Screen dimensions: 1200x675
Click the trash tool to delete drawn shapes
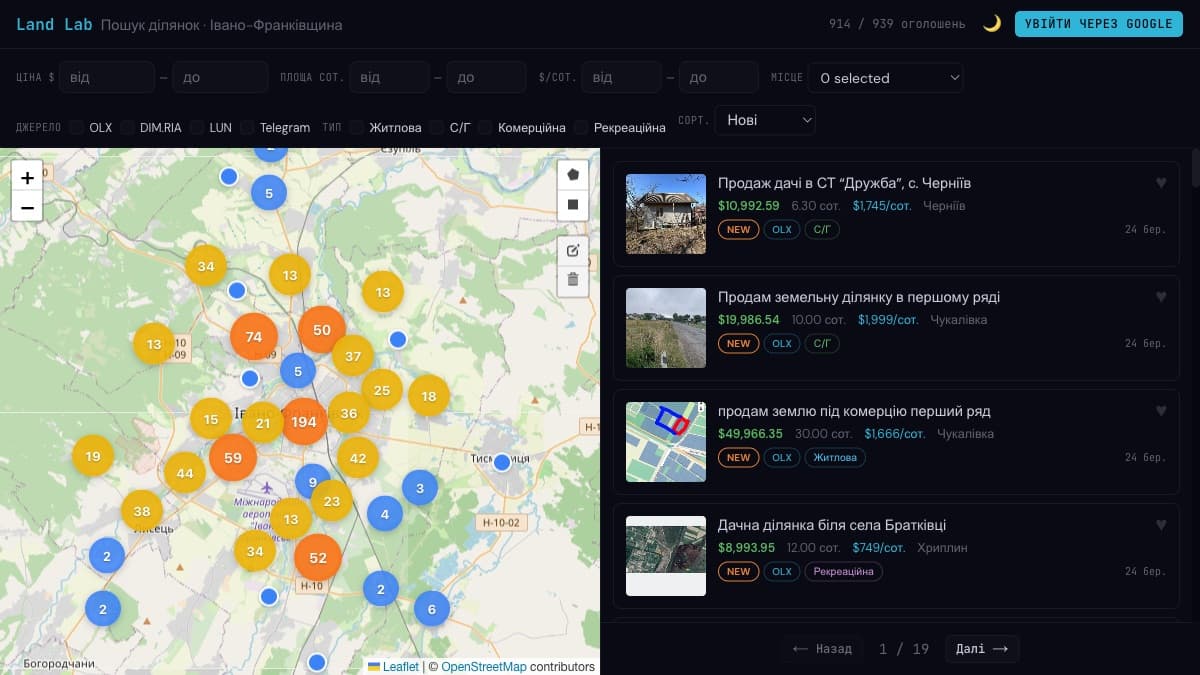click(573, 281)
